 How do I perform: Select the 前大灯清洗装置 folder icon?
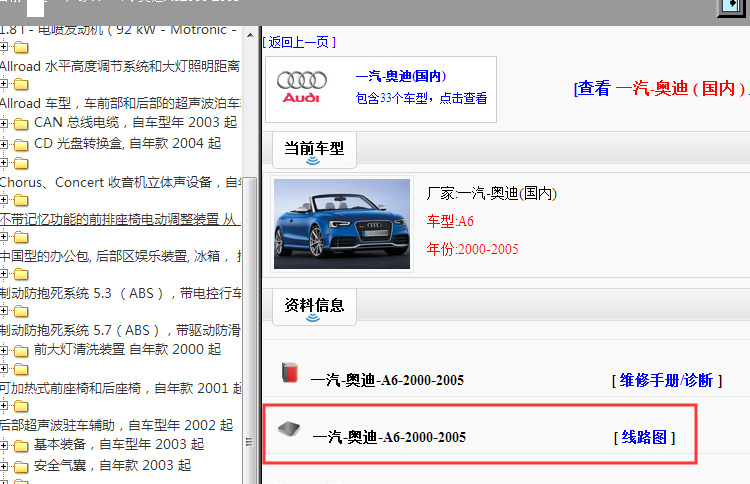[x=21, y=351]
